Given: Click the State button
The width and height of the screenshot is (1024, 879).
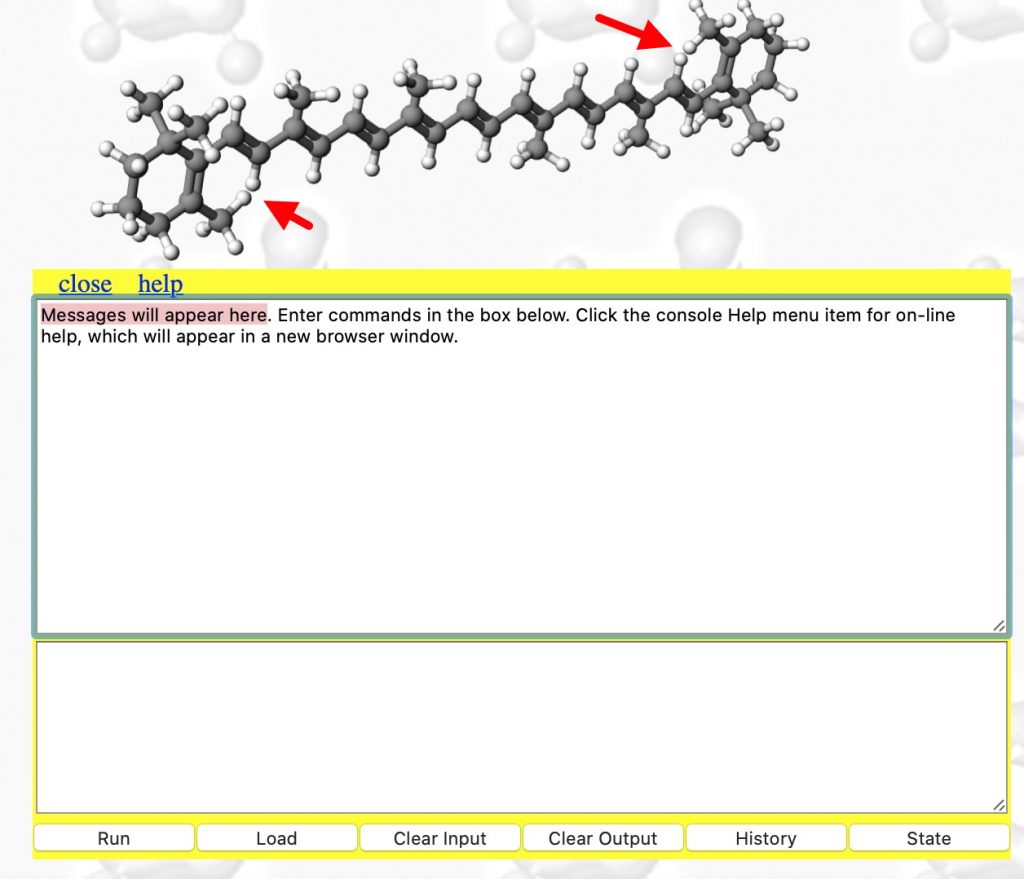Looking at the screenshot, I should coord(929,838).
